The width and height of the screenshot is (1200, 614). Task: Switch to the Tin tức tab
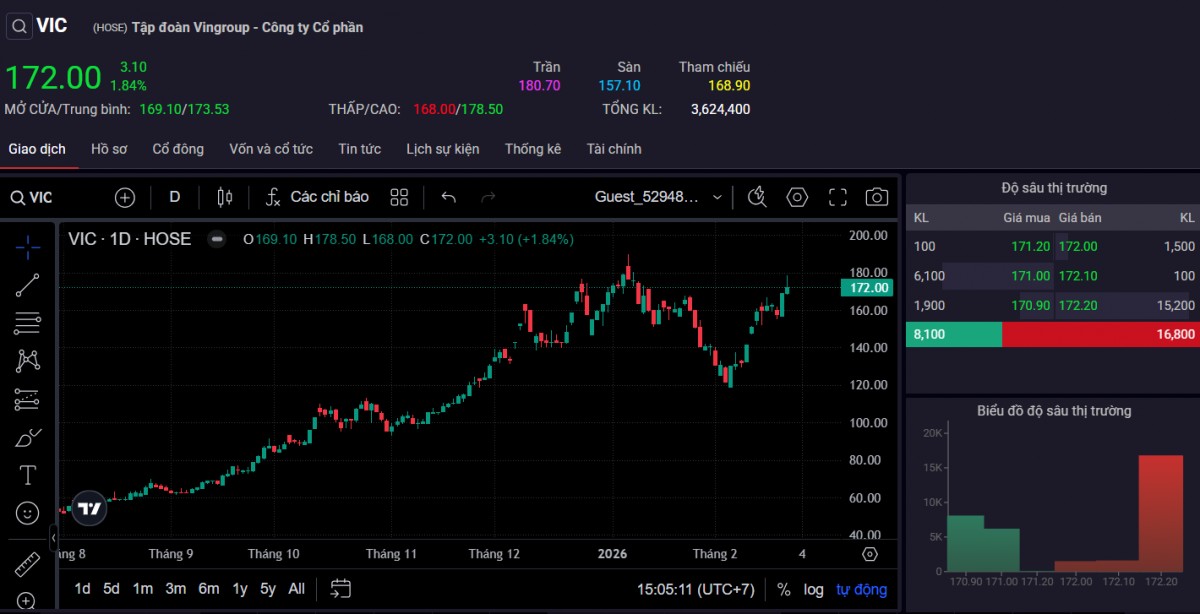coord(359,149)
